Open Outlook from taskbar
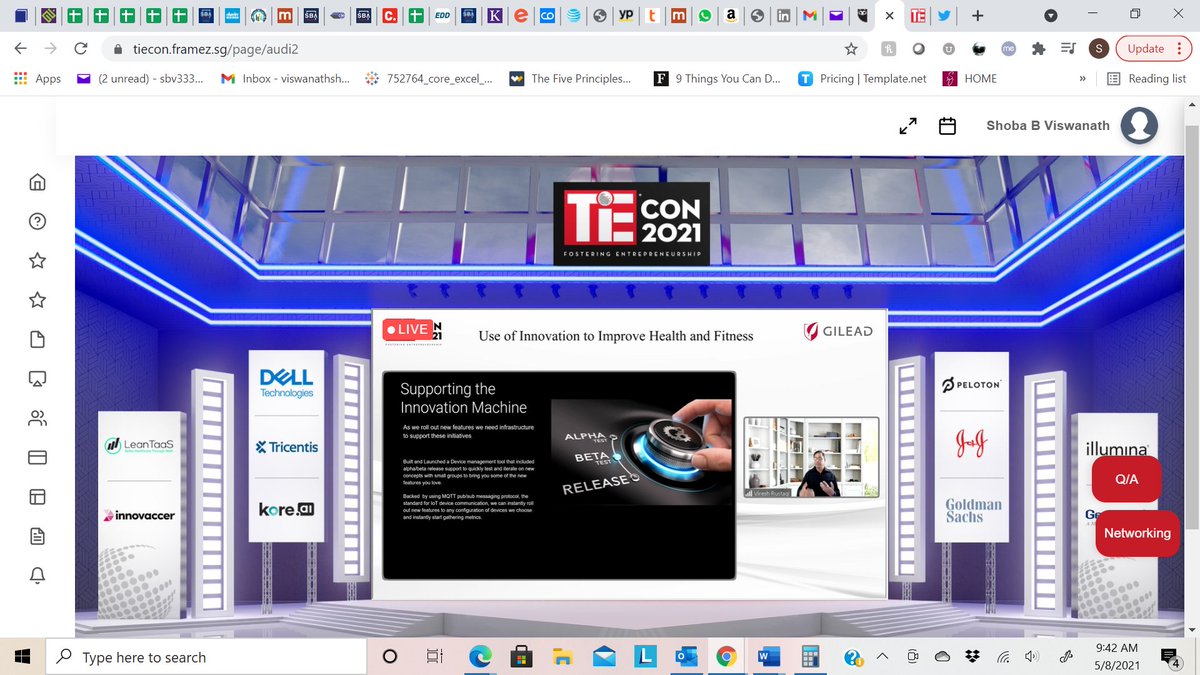This screenshot has height=675, width=1200. (x=686, y=657)
